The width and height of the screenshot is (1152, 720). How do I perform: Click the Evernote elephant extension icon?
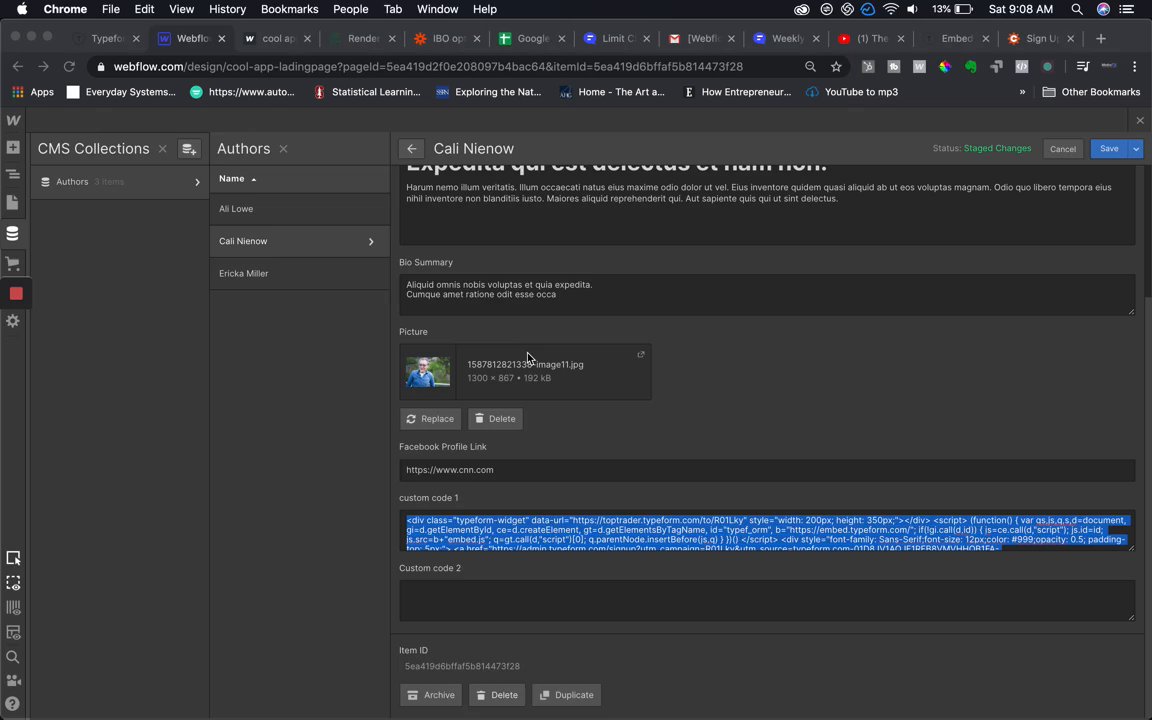pyautogui.click(x=971, y=67)
